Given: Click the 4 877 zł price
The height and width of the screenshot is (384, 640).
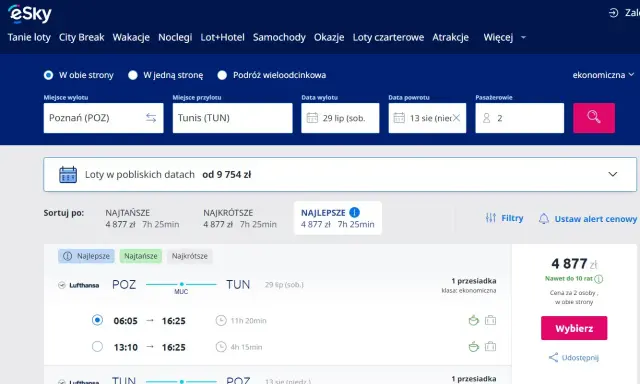Looking at the screenshot, I should [x=574, y=264].
